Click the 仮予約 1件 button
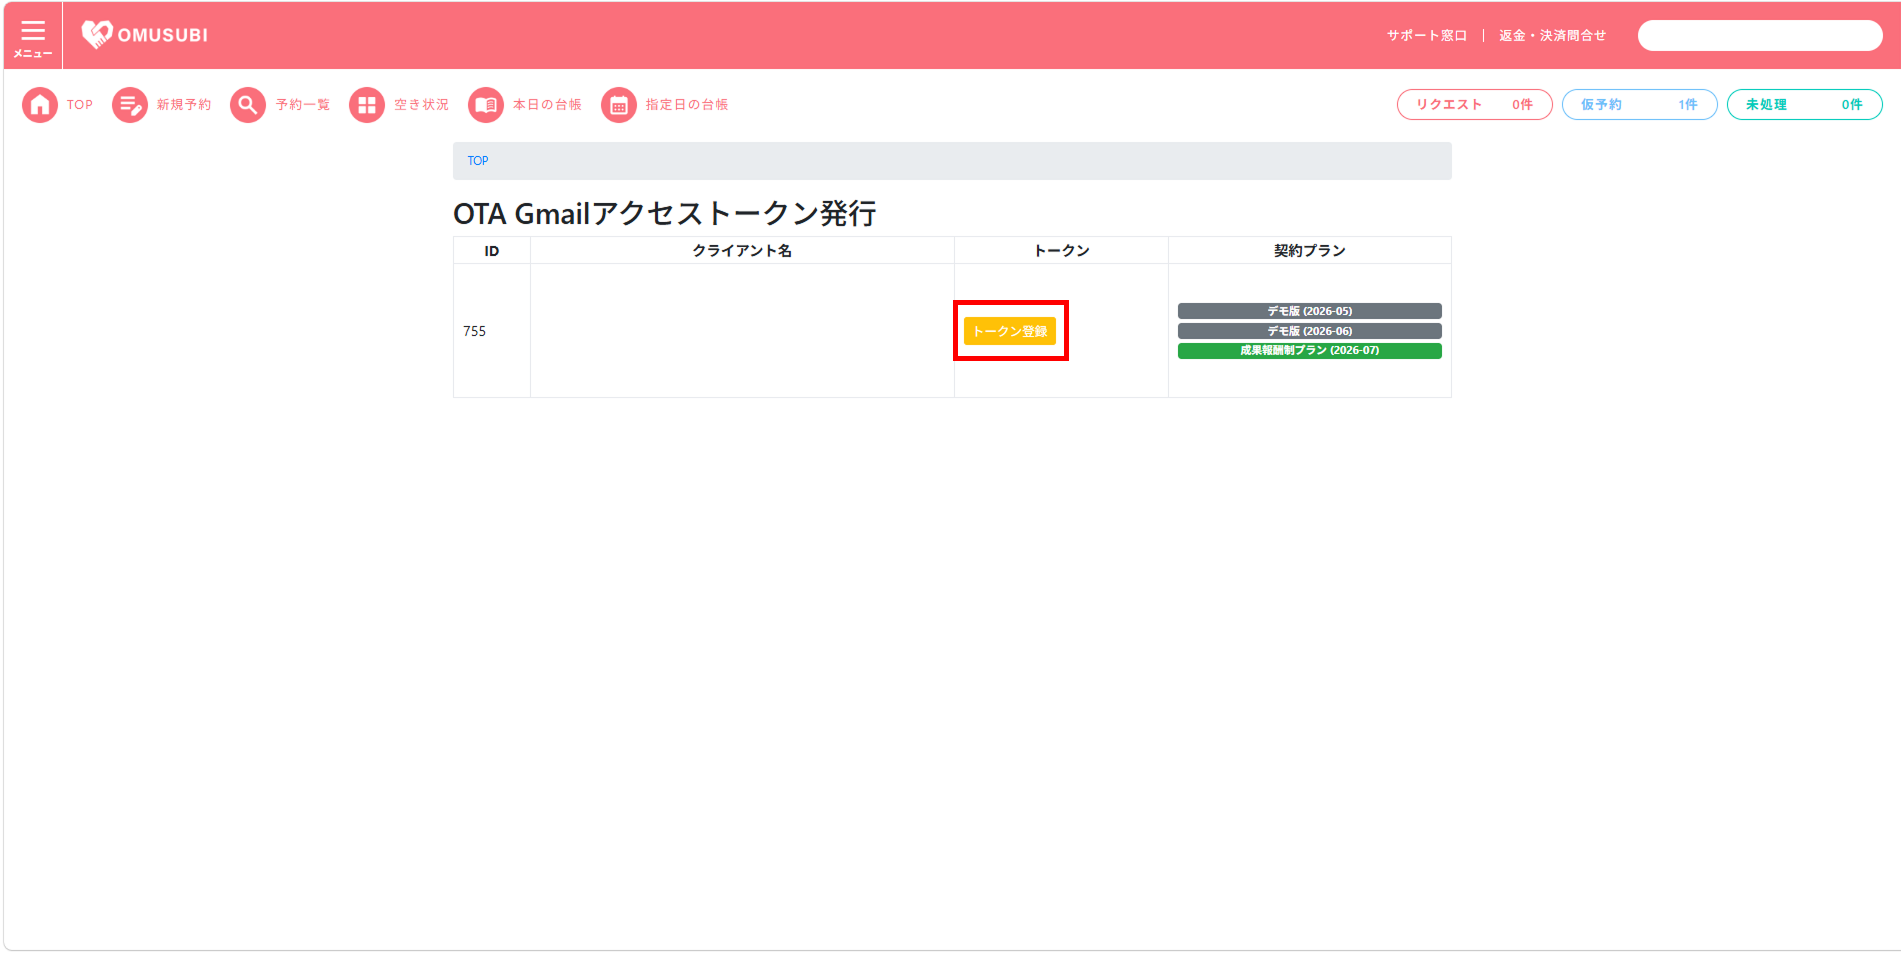1901x954 pixels. 1640,105
